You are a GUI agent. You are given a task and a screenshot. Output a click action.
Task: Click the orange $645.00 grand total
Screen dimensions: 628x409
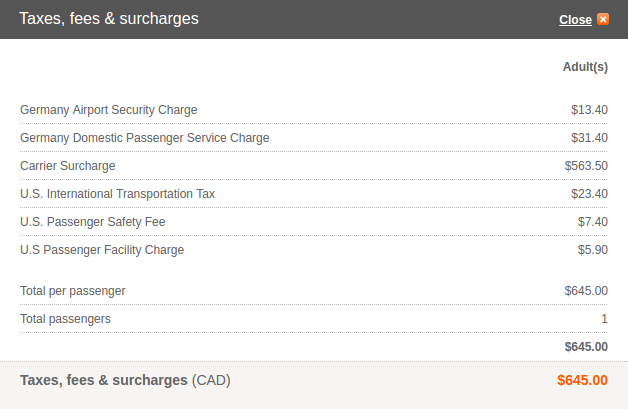click(x=582, y=380)
